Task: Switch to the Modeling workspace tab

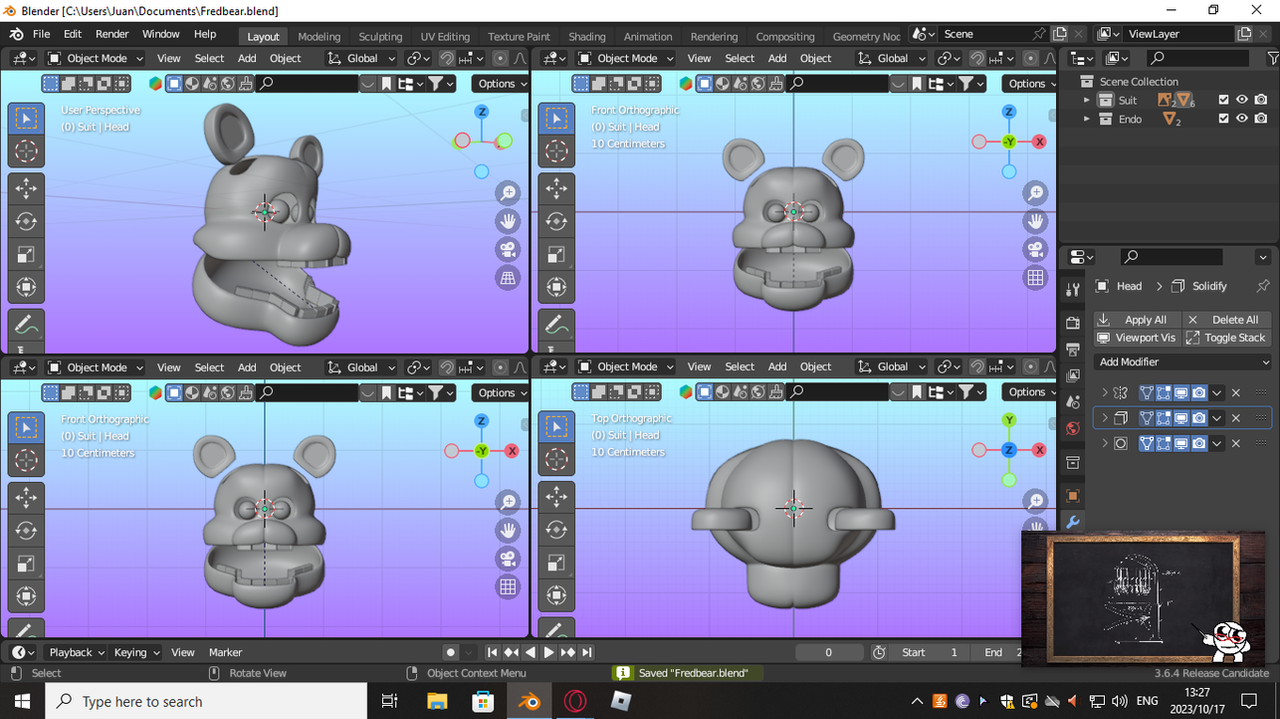Action: coord(319,37)
